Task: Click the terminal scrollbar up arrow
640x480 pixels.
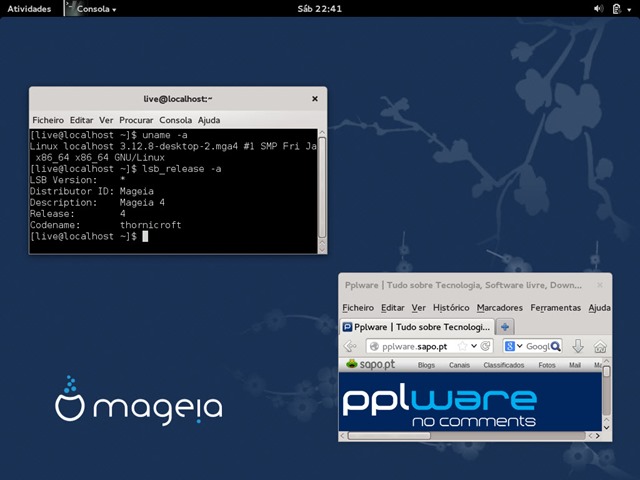Action: pos(322,133)
